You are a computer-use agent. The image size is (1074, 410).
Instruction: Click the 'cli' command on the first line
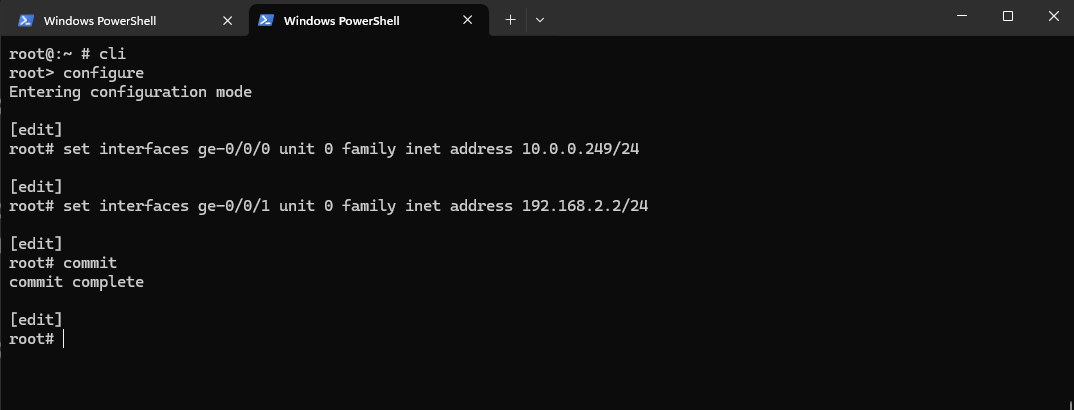click(112, 53)
